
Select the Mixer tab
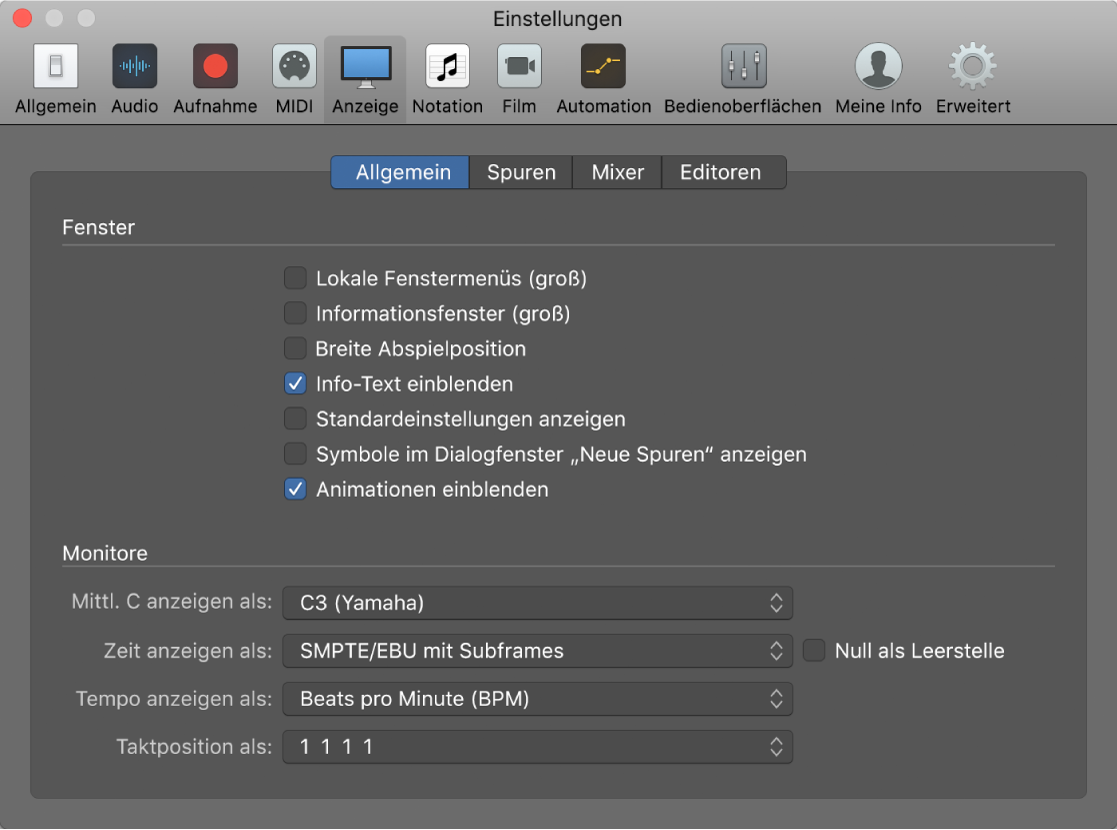(x=617, y=172)
